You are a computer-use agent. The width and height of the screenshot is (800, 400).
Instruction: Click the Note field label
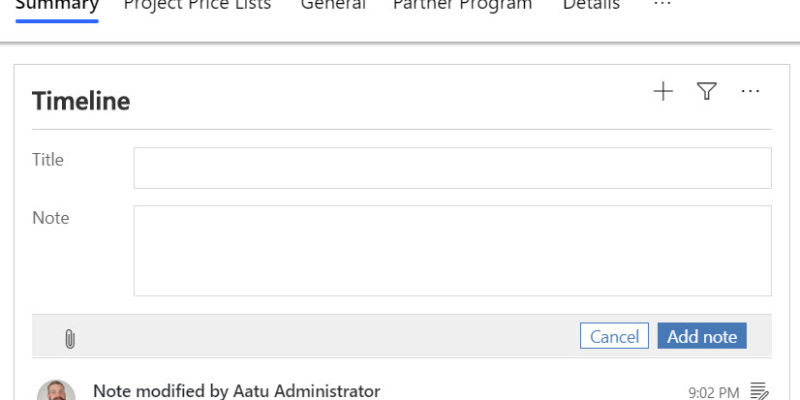[51, 218]
